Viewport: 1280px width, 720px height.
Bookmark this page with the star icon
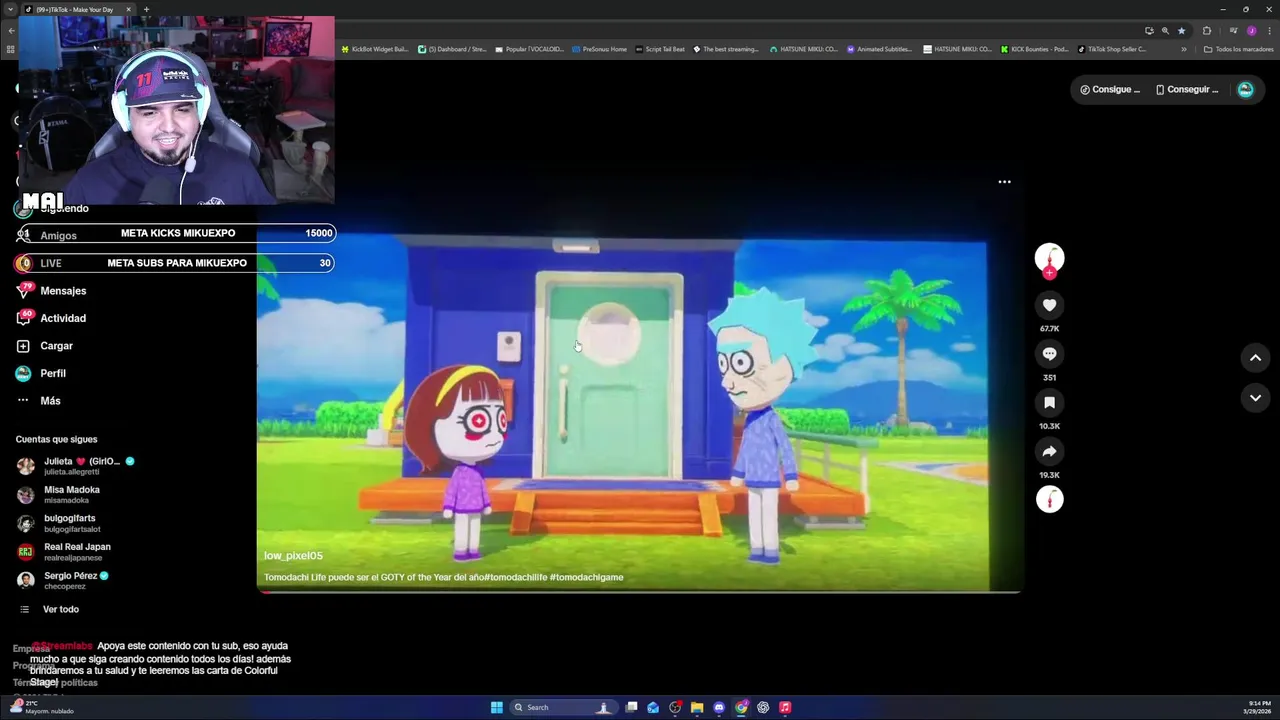point(1181,31)
